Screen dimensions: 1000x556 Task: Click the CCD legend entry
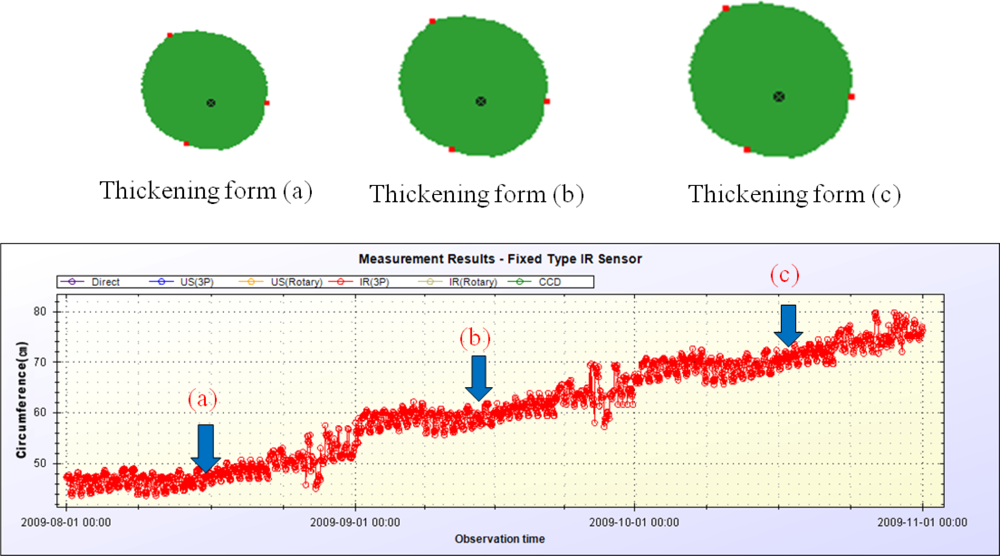[534, 282]
